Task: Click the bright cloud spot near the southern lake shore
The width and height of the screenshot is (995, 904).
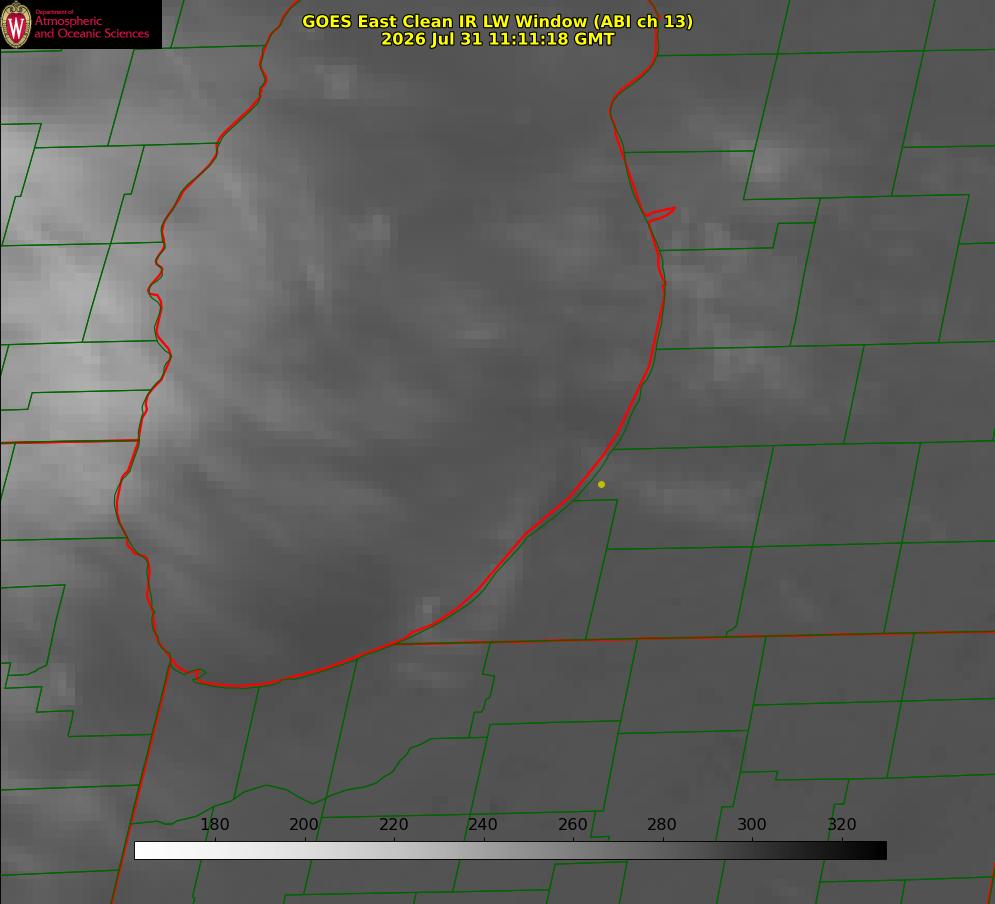Action: [428, 610]
